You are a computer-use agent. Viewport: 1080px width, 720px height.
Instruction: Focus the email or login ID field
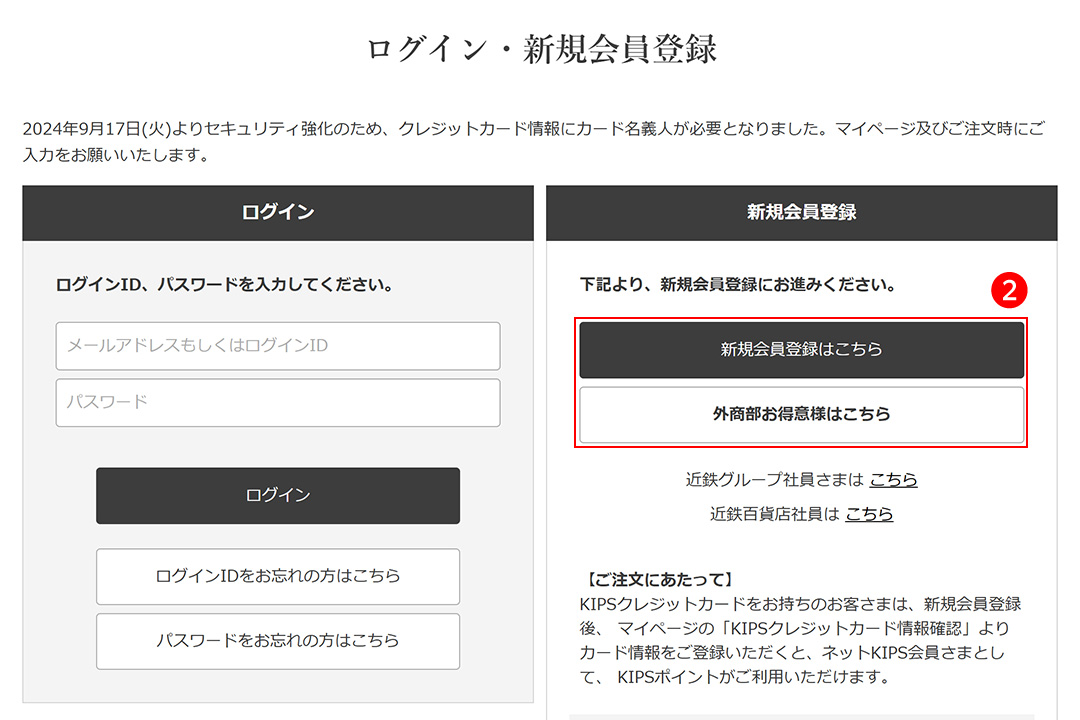pyautogui.click(x=278, y=346)
